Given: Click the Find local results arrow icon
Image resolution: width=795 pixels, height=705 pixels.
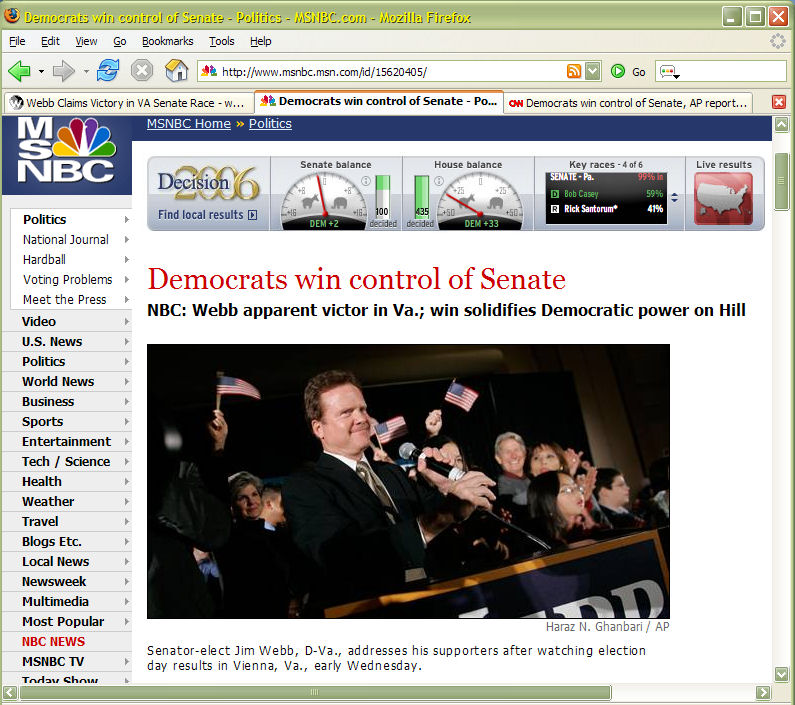Looking at the screenshot, I should click(x=252, y=215).
